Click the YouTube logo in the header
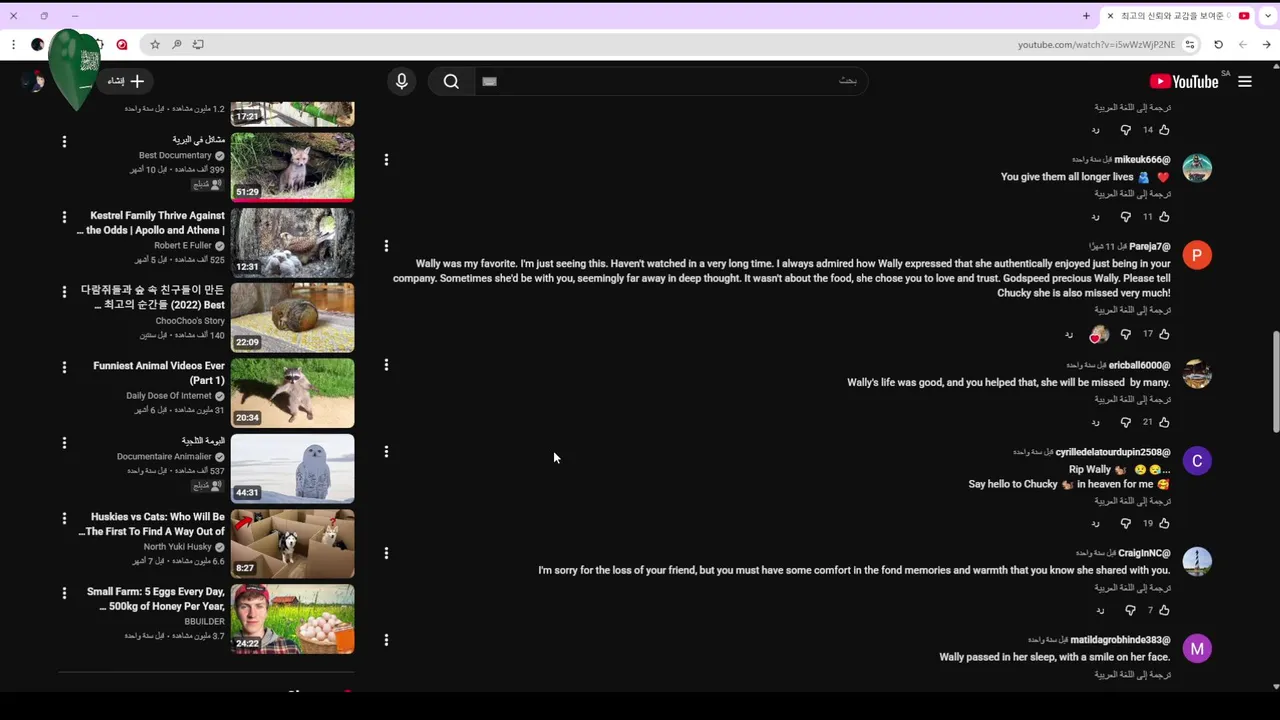 [1184, 82]
